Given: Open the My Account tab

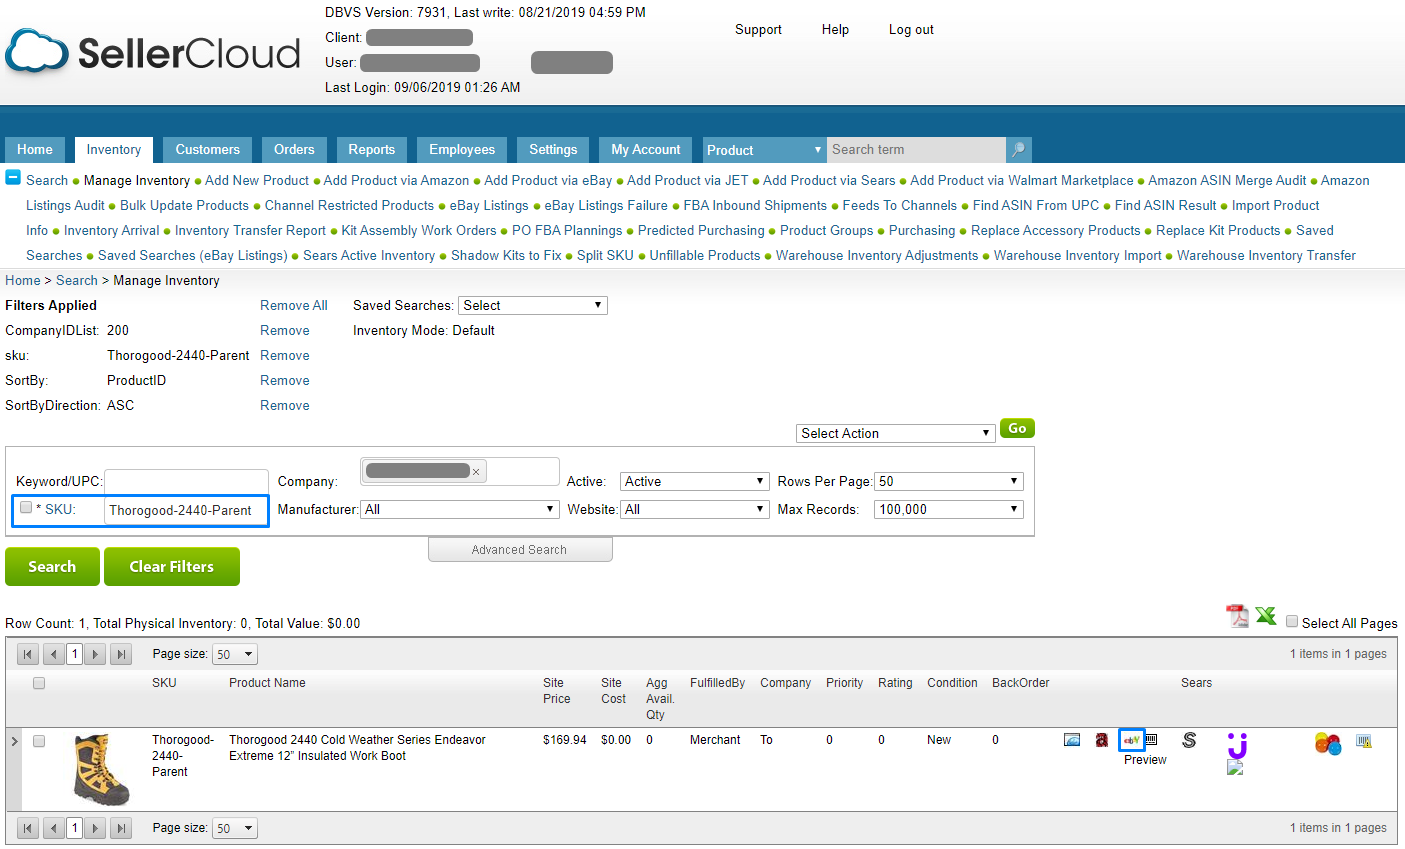Looking at the screenshot, I should pos(646,150).
